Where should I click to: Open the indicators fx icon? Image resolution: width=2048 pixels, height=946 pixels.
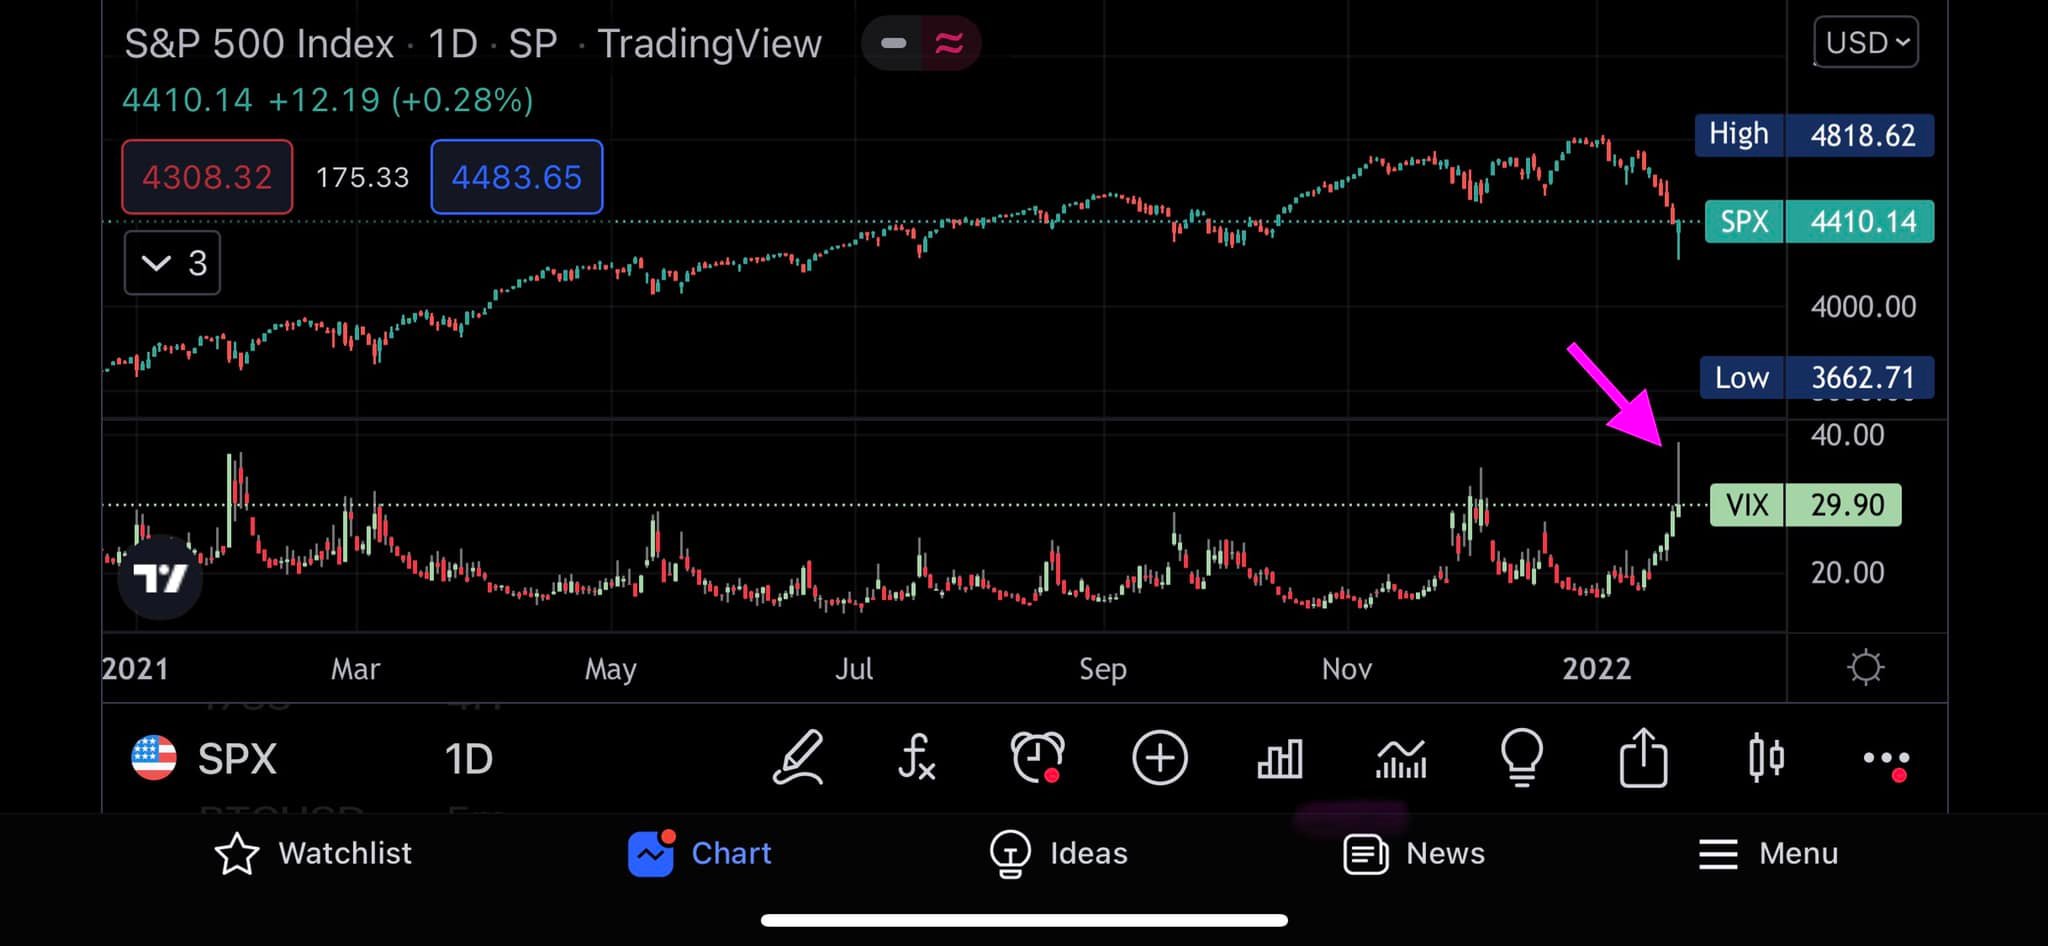pos(916,758)
